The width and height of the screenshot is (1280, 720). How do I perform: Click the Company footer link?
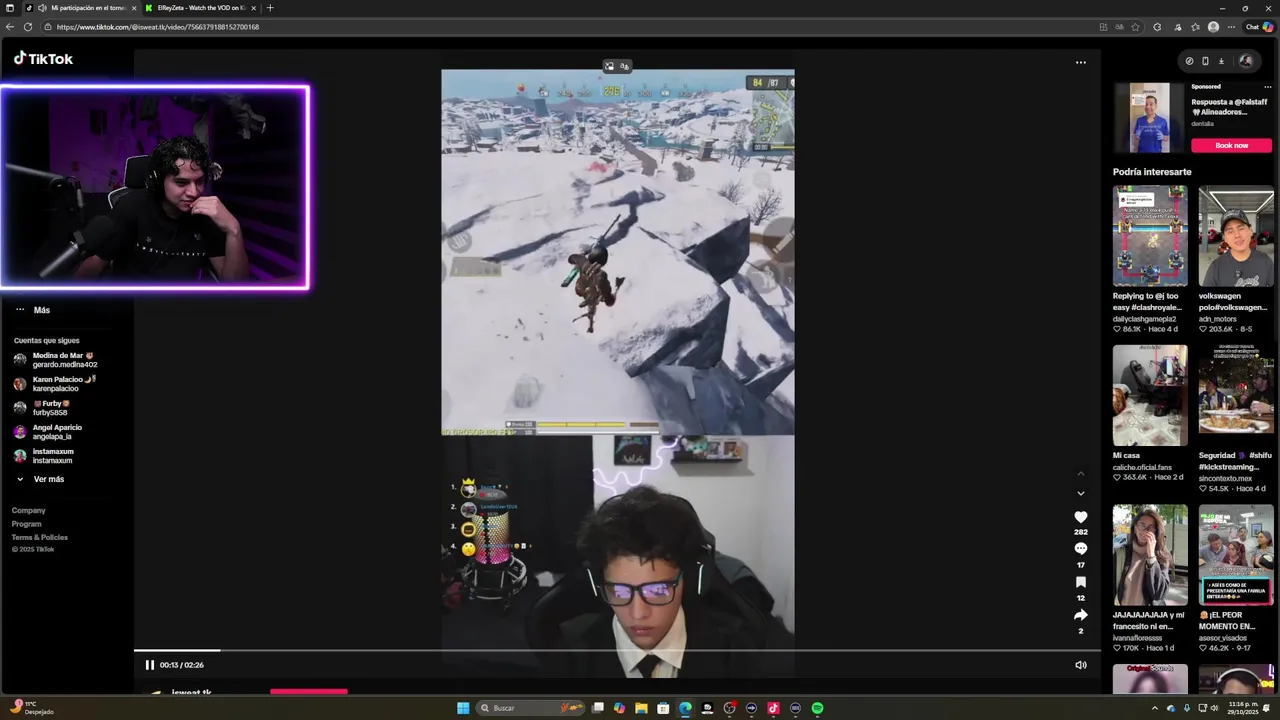pyautogui.click(x=29, y=510)
